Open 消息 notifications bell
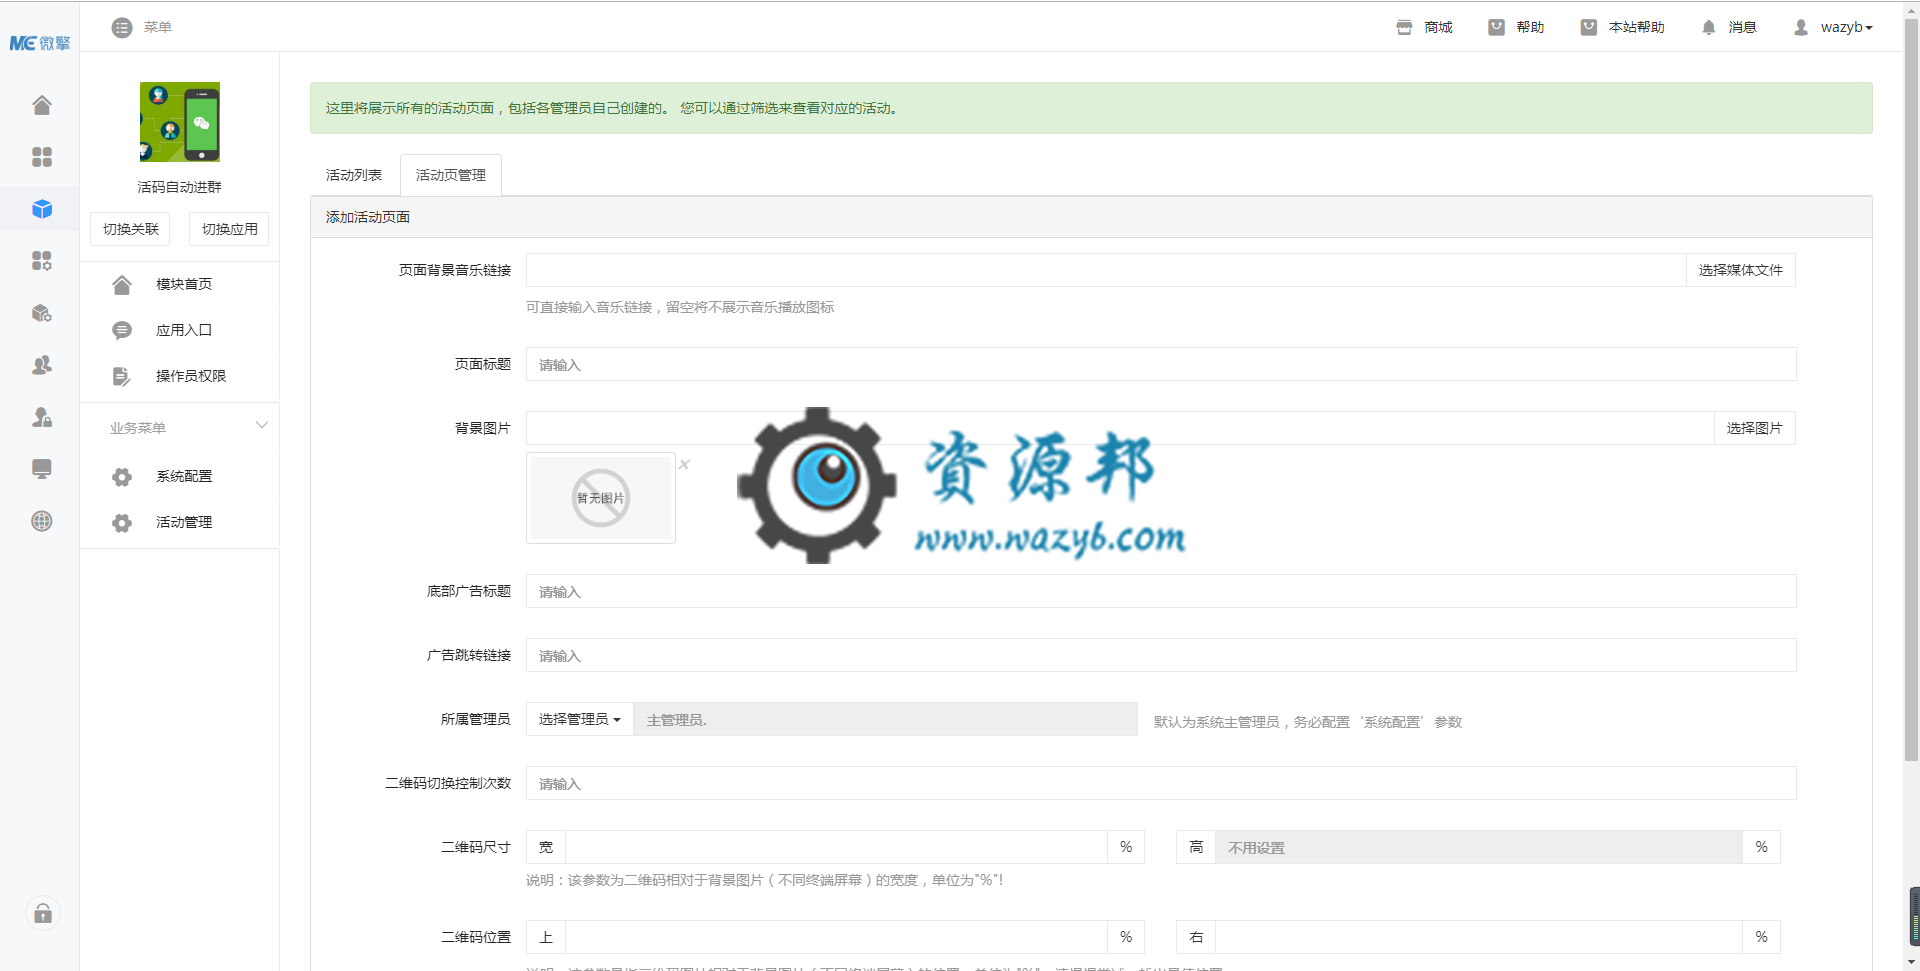 (1729, 27)
